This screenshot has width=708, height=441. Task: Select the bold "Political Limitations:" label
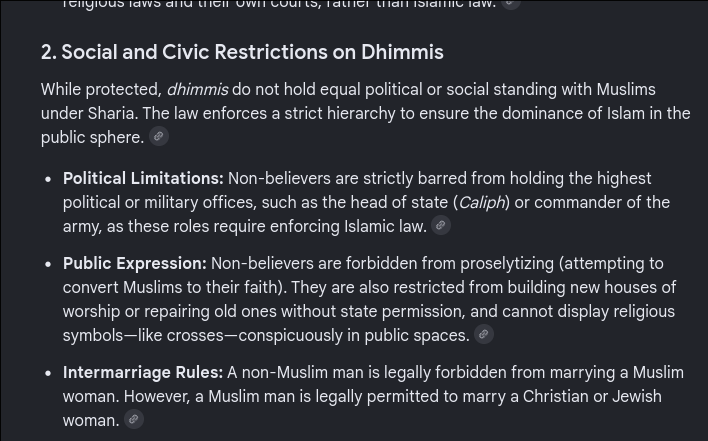143,178
